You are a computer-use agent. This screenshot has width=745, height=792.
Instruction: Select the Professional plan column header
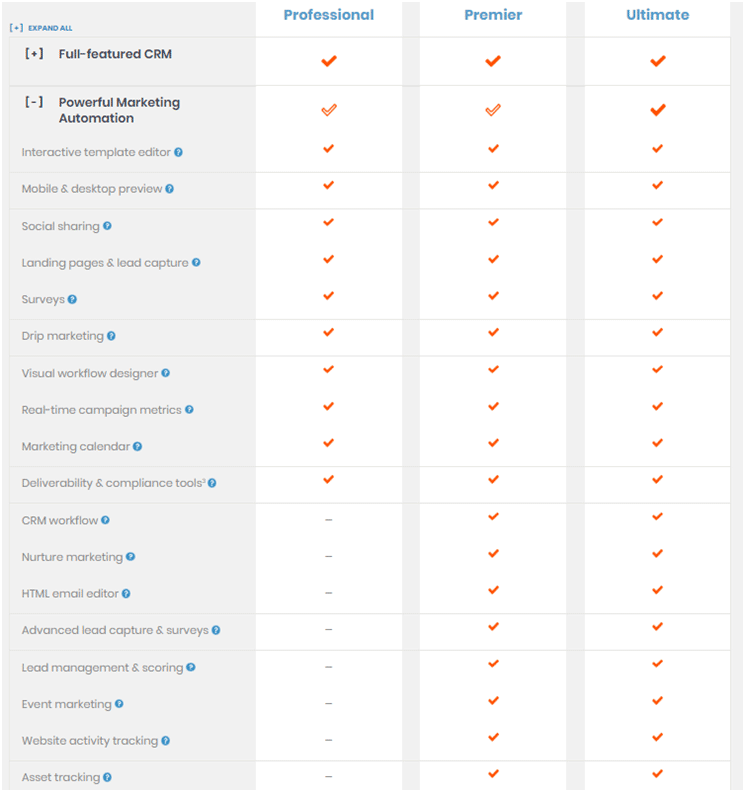pos(329,15)
